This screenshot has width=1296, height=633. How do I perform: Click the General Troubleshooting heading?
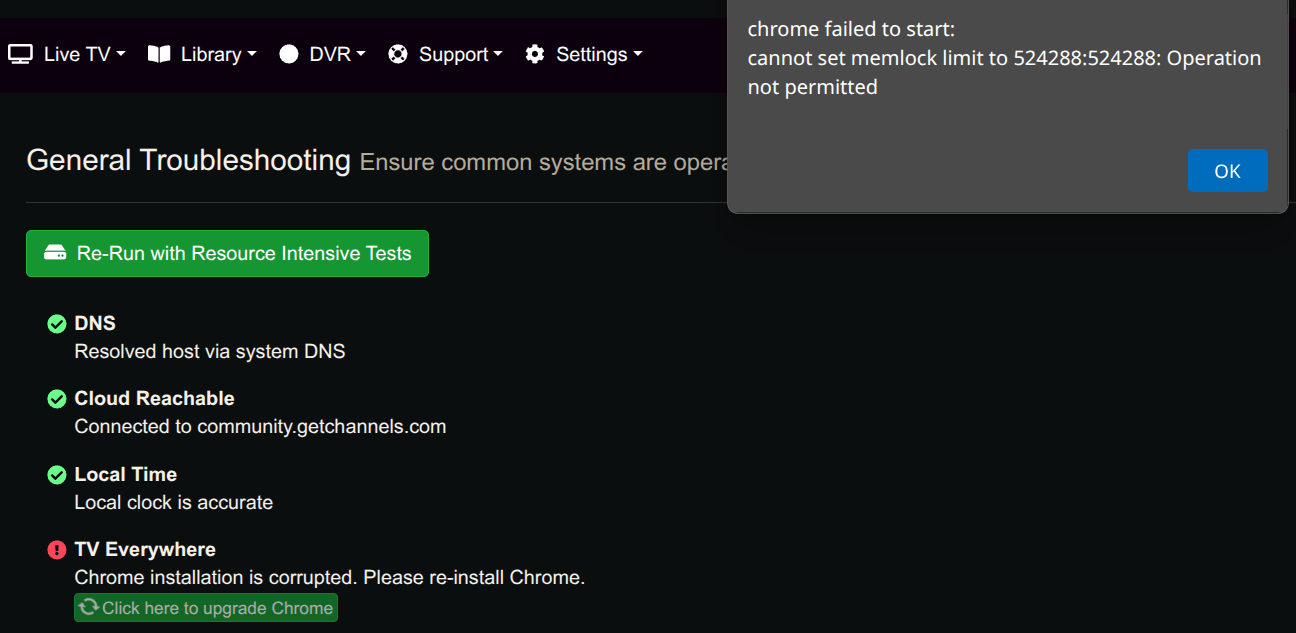[188, 160]
